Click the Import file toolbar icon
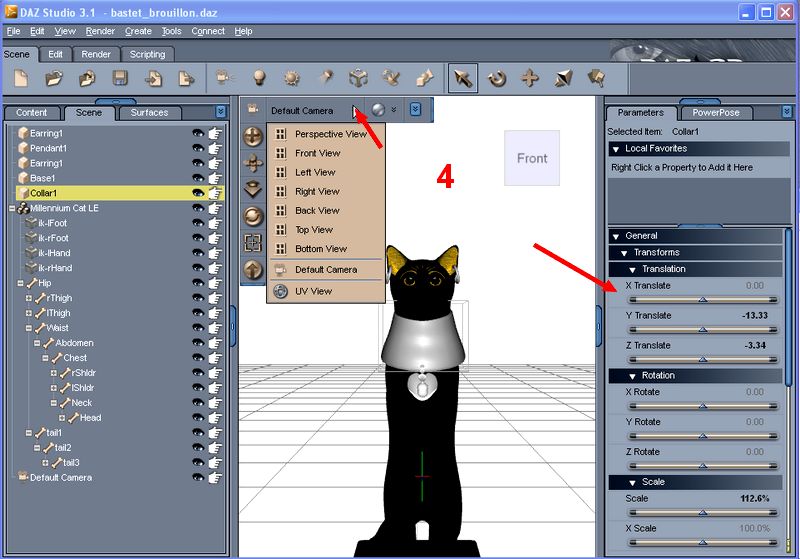 click(x=153, y=79)
